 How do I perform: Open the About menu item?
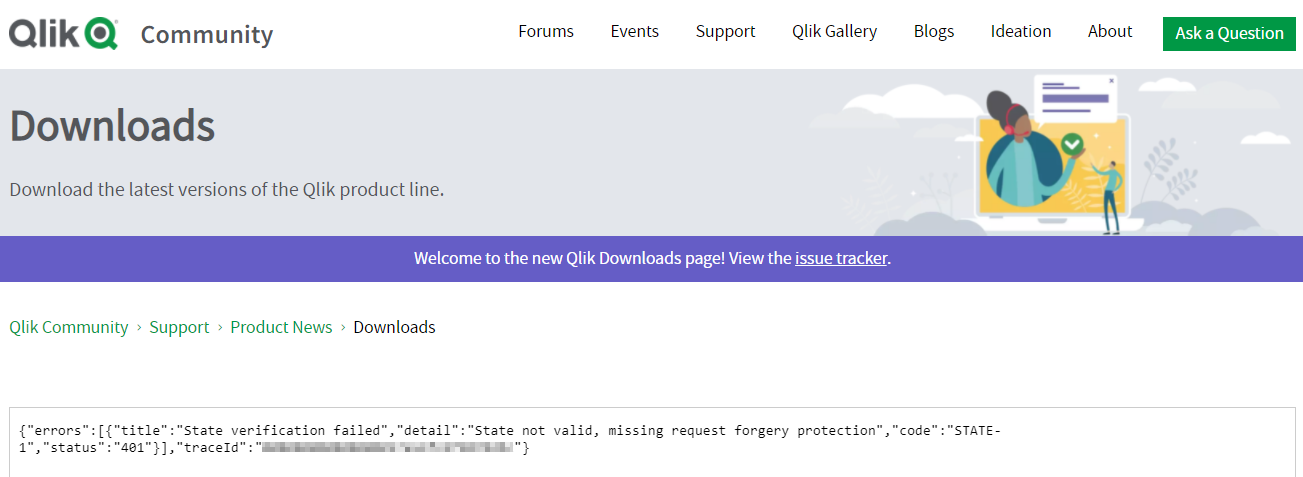point(1110,32)
